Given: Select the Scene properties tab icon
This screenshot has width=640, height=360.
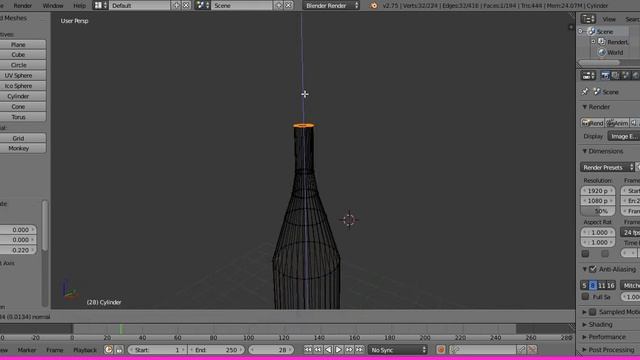Looking at the screenshot, I should [x=625, y=76].
